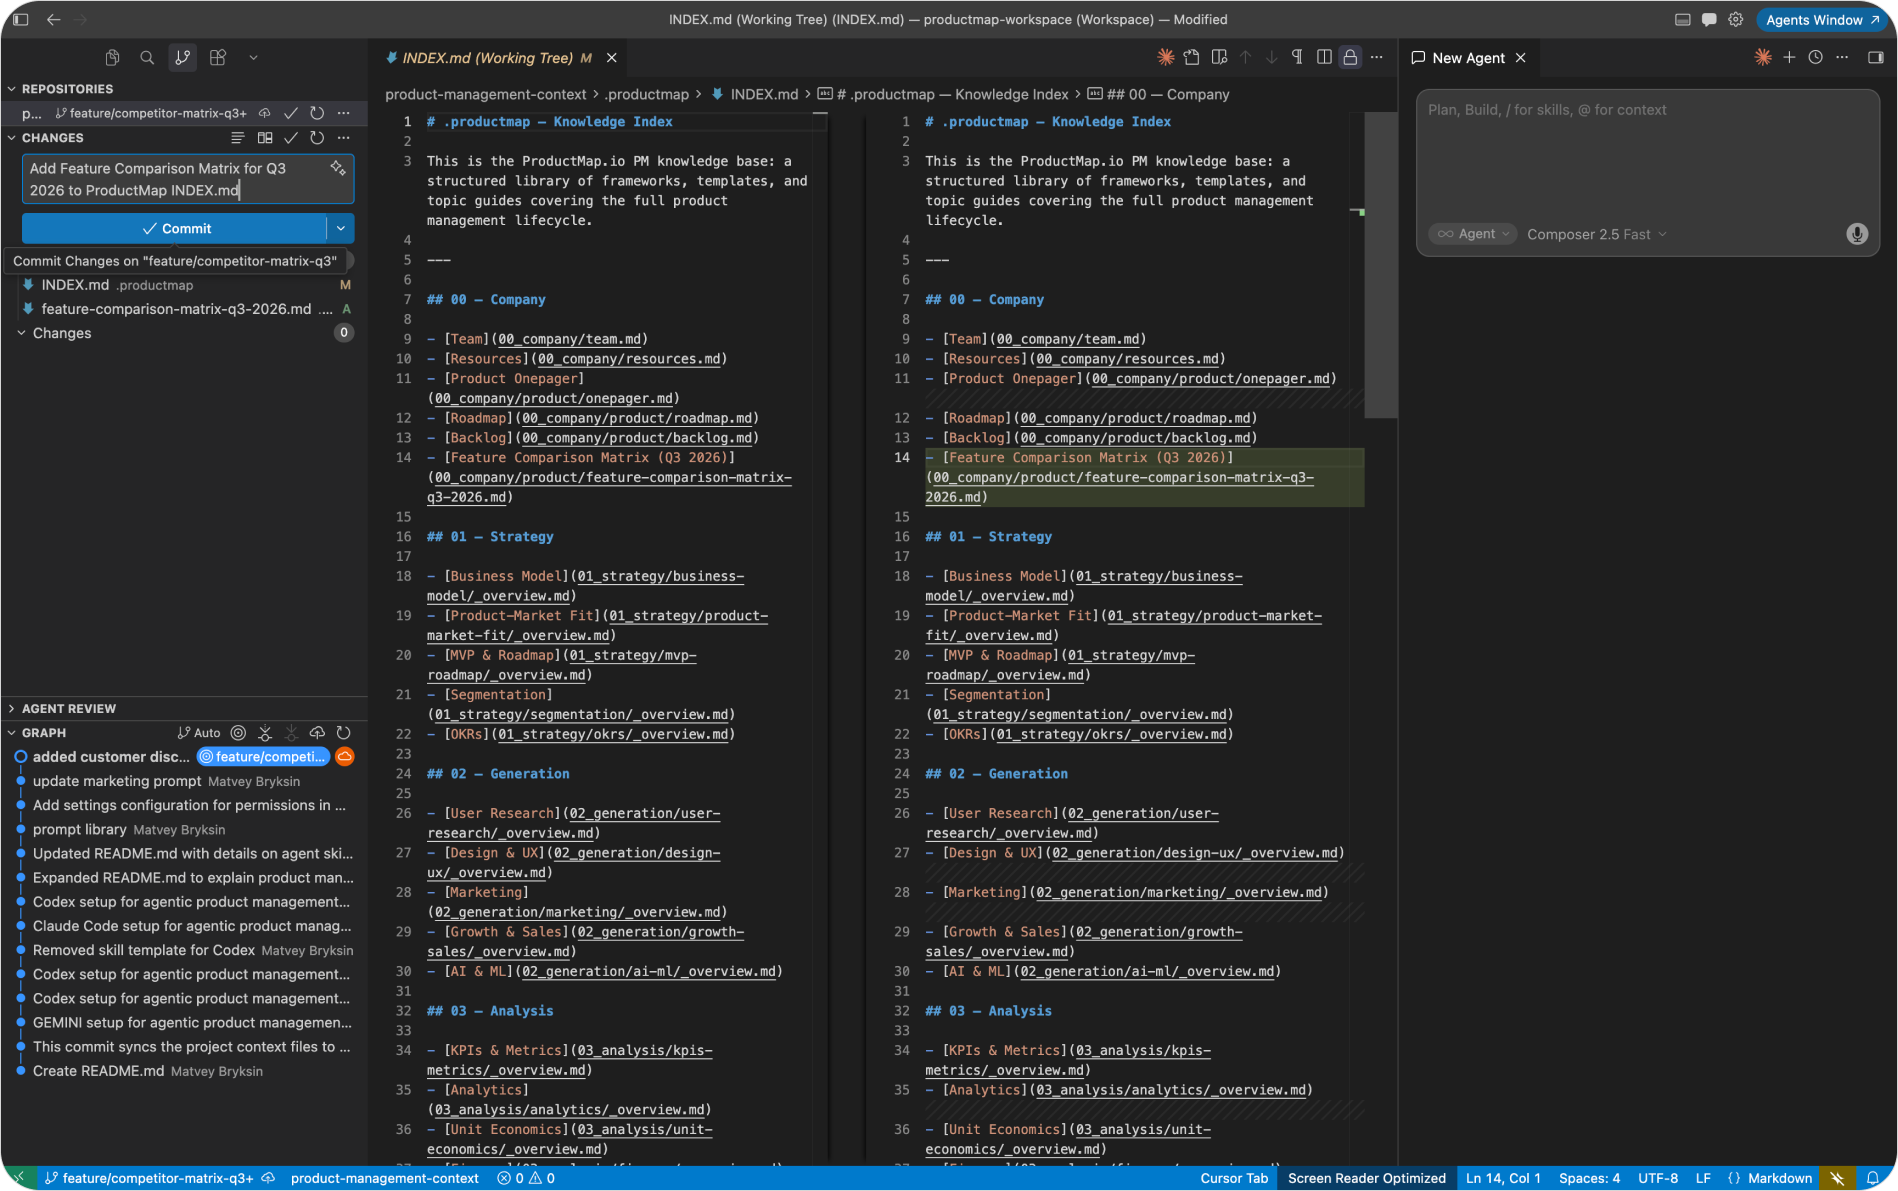This screenshot has height=1191, width=1898.
Task: Toggle whitespace paragraph mark icon
Action: [x=1297, y=57]
